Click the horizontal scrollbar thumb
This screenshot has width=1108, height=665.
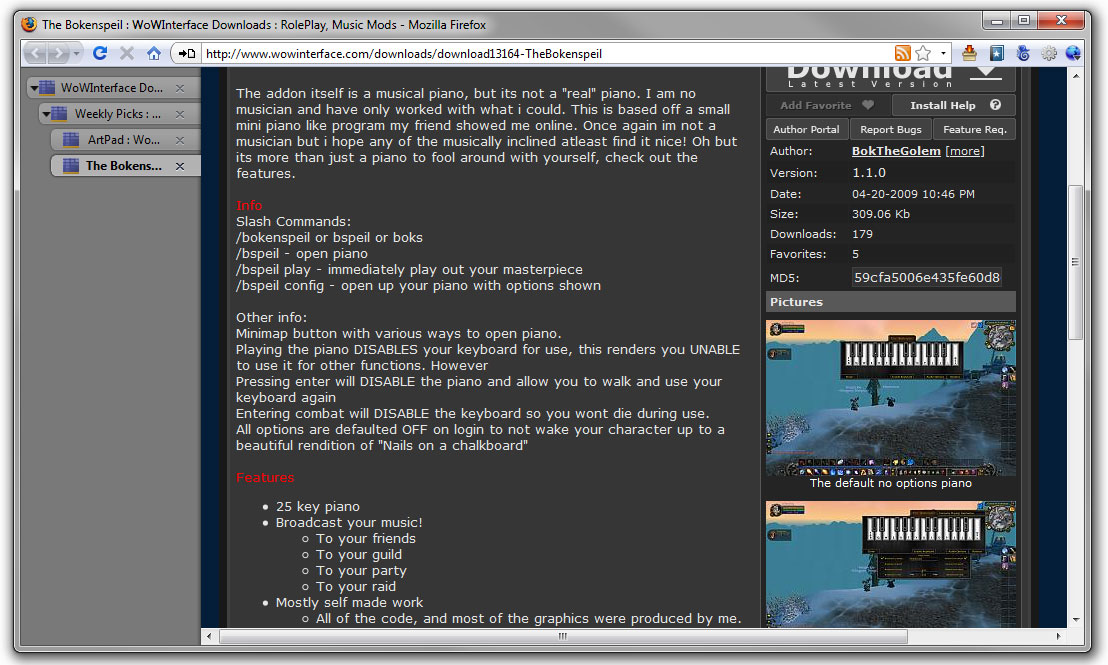coord(563,636)
